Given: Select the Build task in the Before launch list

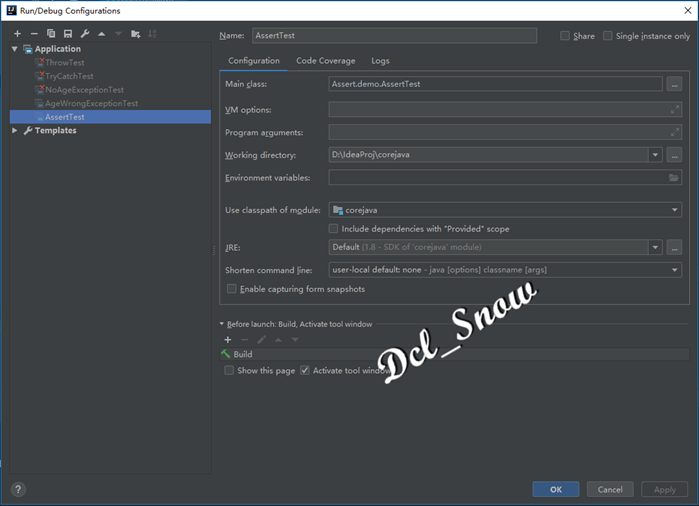Looking at the screenshot, I should [454, 354].
